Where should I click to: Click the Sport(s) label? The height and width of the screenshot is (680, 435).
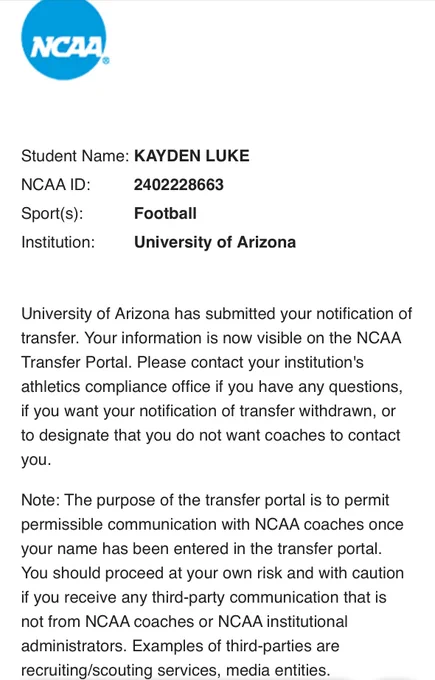pos(52,214)
